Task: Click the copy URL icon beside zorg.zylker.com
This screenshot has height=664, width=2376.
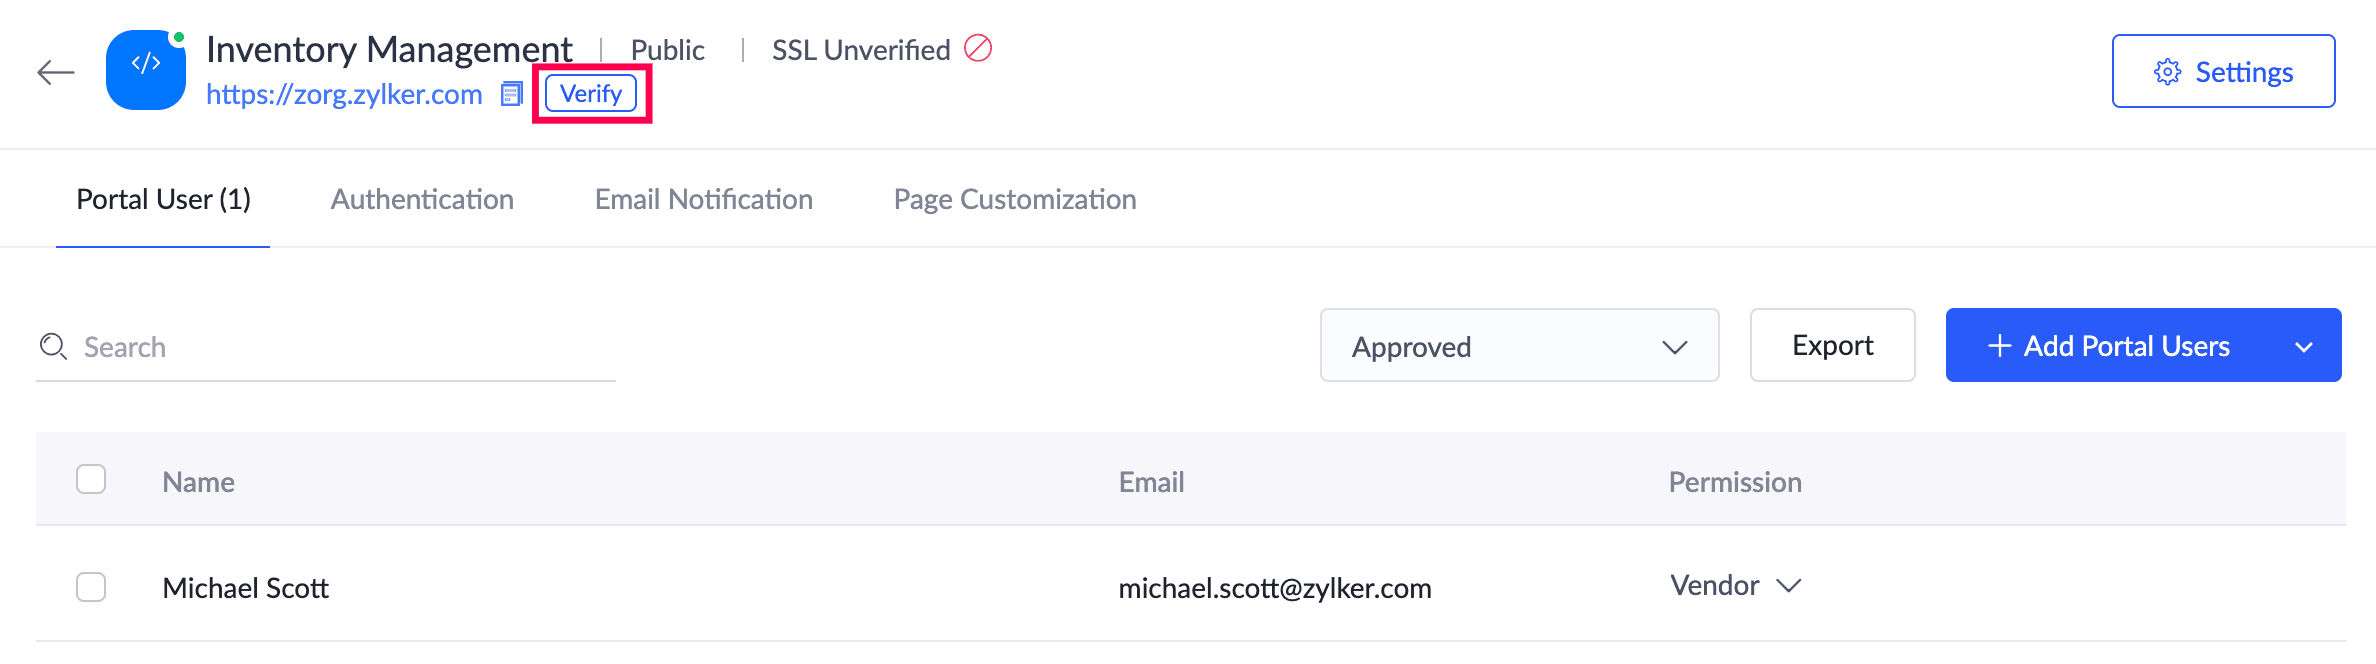Action: 512,94
